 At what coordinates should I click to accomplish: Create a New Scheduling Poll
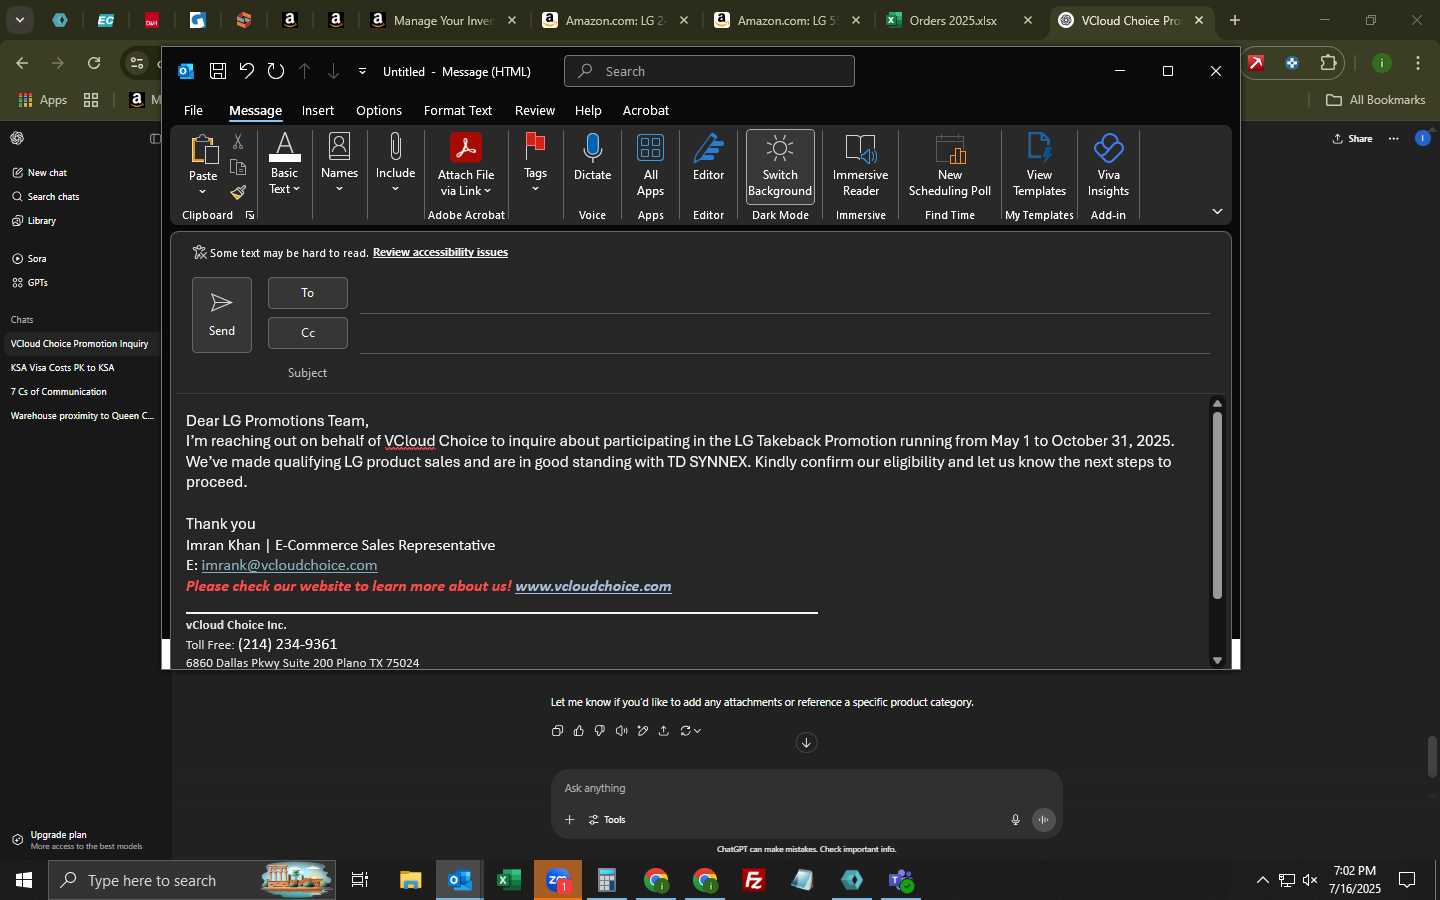click(949, 166)
